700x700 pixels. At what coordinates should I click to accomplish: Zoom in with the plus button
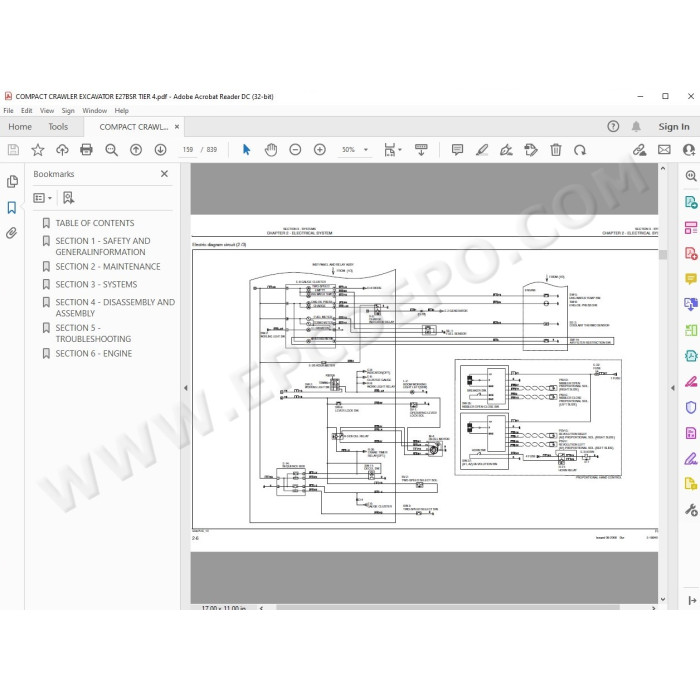click(320, 150)
